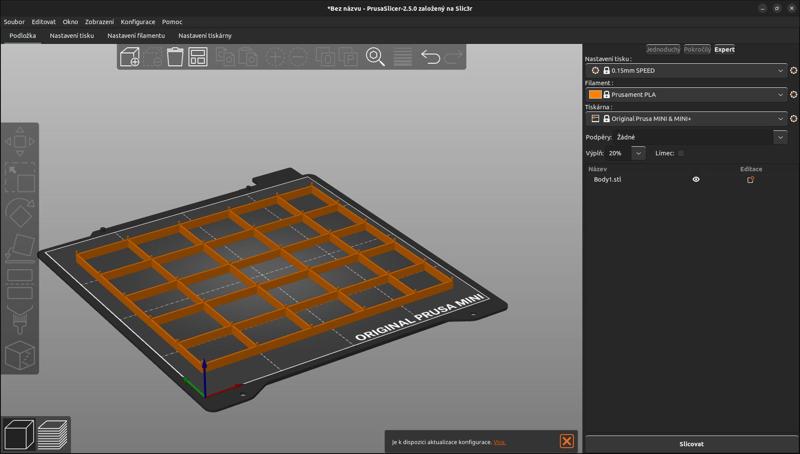Switch to sliced layers preview view
Viewport: 800px width, 454px height.
pos(52,435)
